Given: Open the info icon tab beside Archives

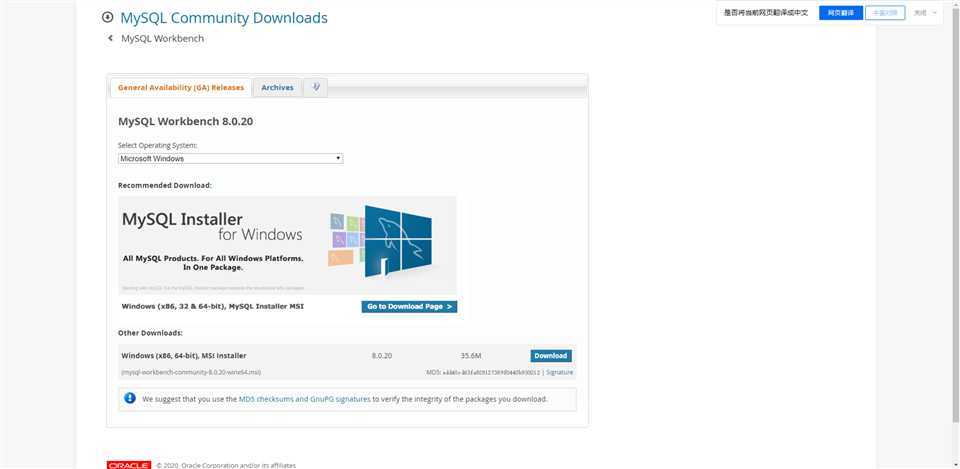Looking at the screenshot, I should pos(316,88).
